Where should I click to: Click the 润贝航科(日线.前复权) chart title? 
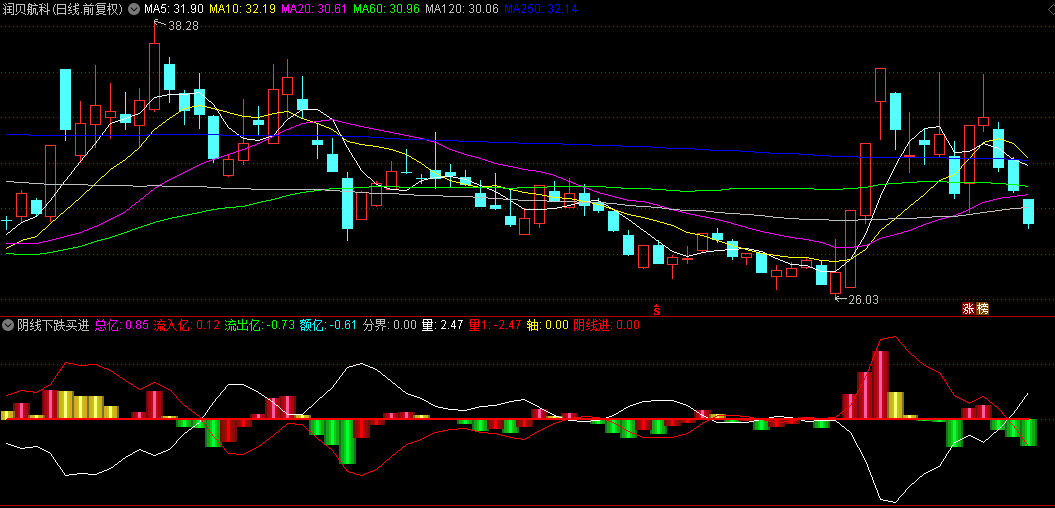click(63, 9)
